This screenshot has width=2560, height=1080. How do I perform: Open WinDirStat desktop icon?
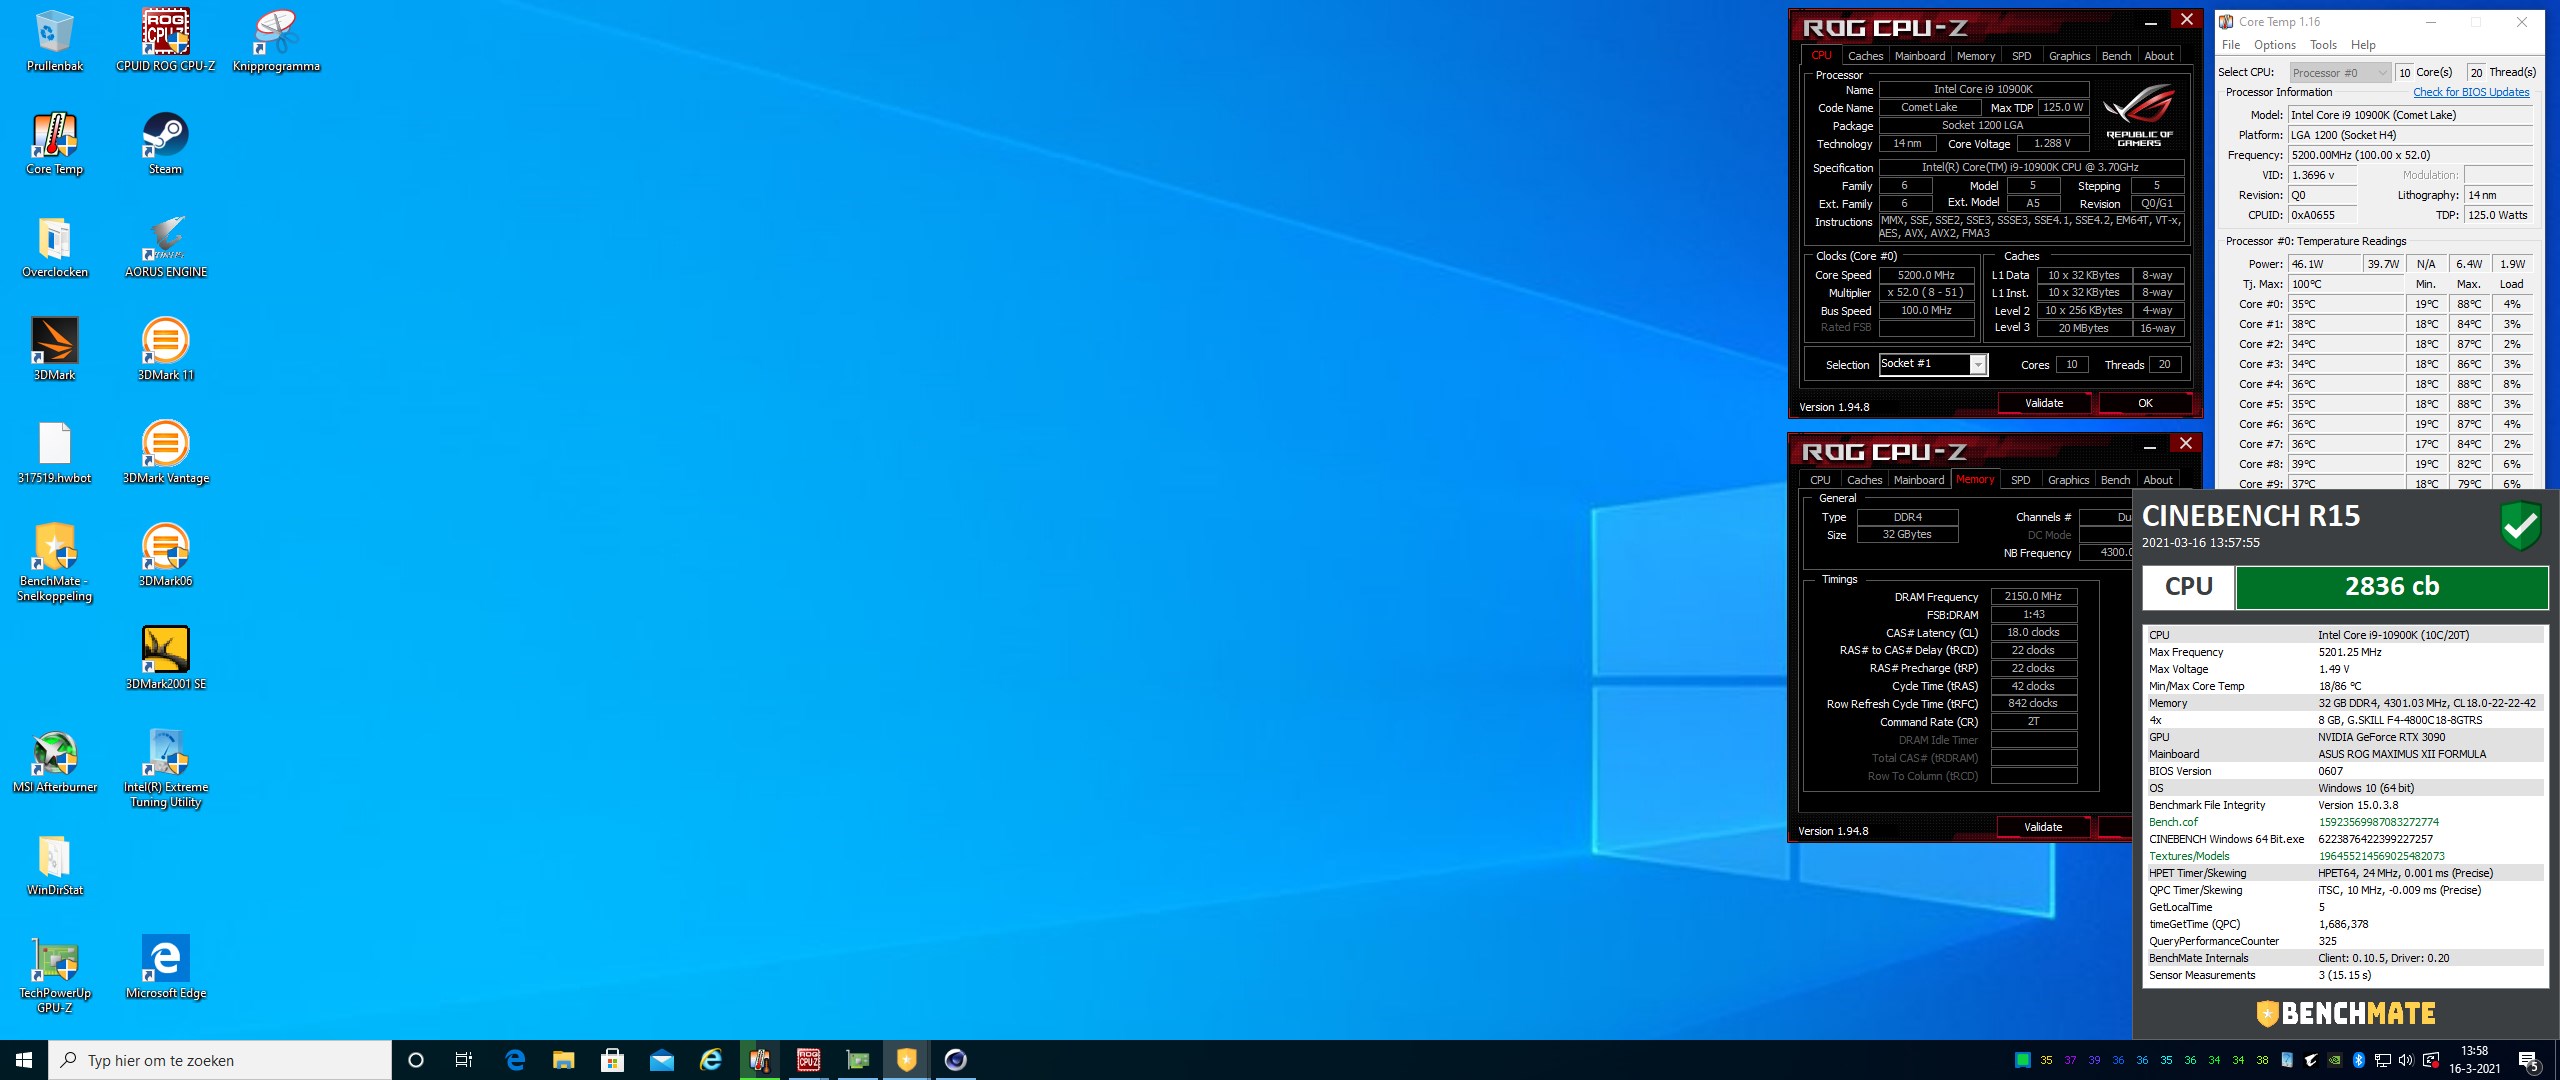(54, 865)
